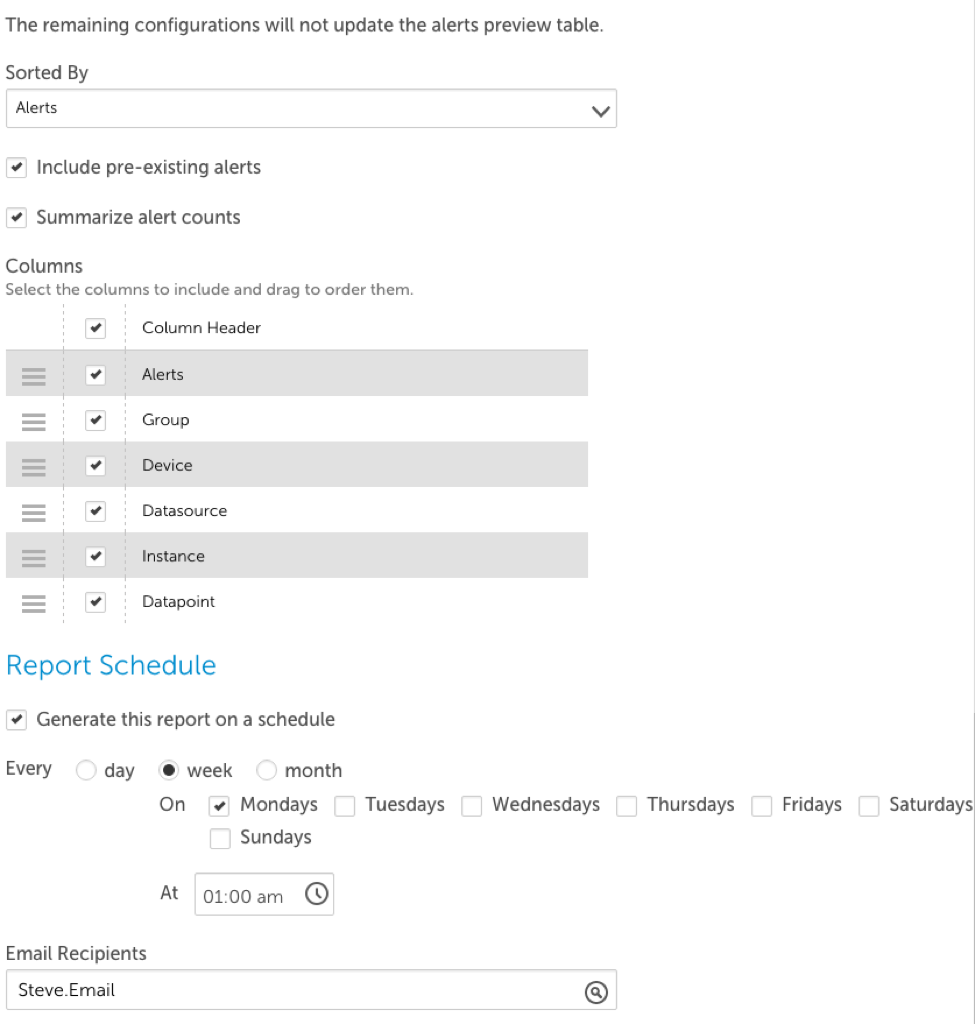Toggle Summarize alert counts checkbox
975x1024 pixels.
click(x=16, y=217)
